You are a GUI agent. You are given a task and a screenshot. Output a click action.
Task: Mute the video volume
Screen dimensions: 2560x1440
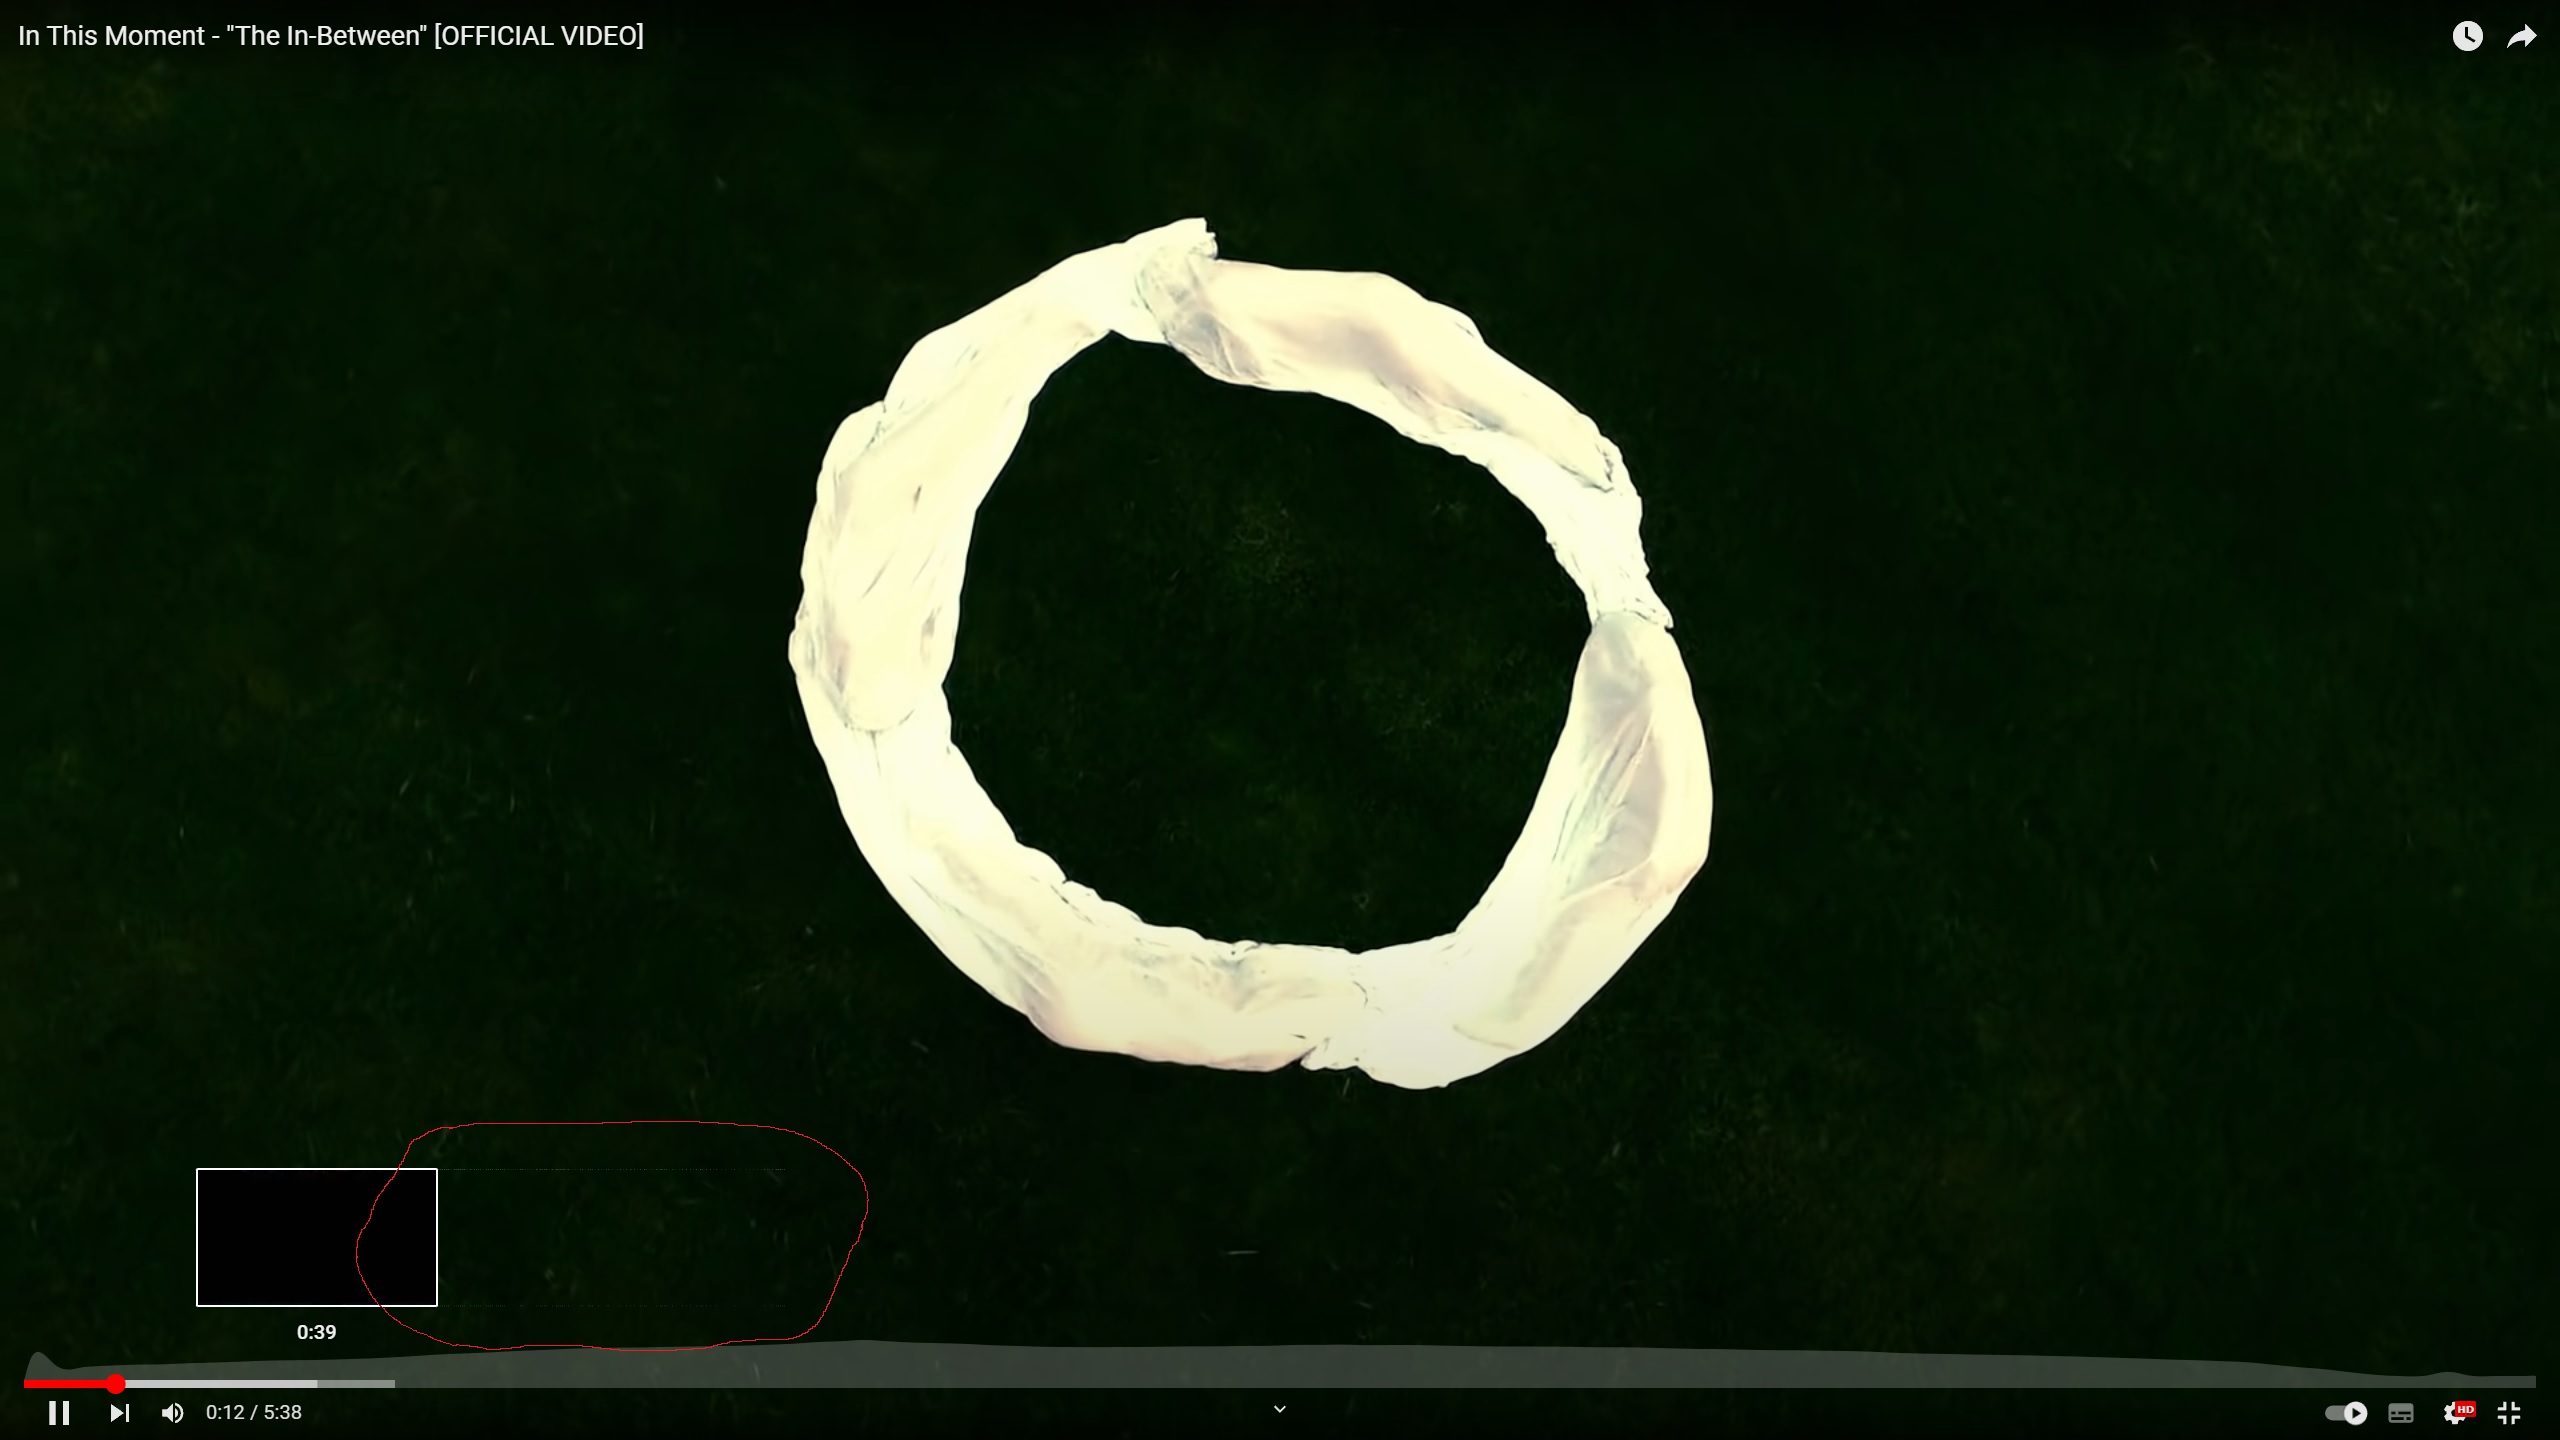[172, 1413]
